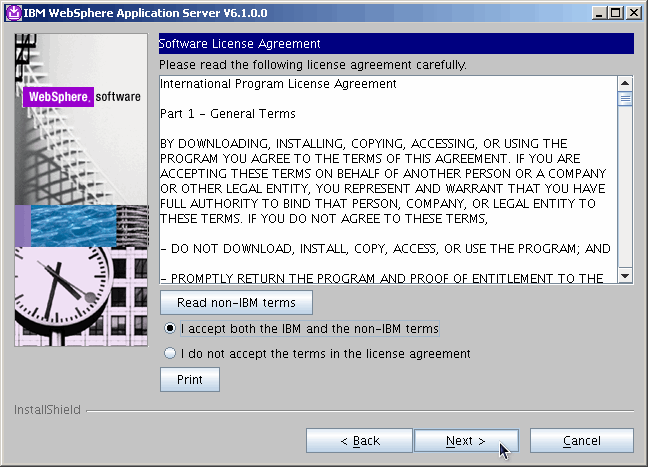Screen dimensions: 648x467
Task: Click inside the license agreement text area
Action: (x=388, y=180)
